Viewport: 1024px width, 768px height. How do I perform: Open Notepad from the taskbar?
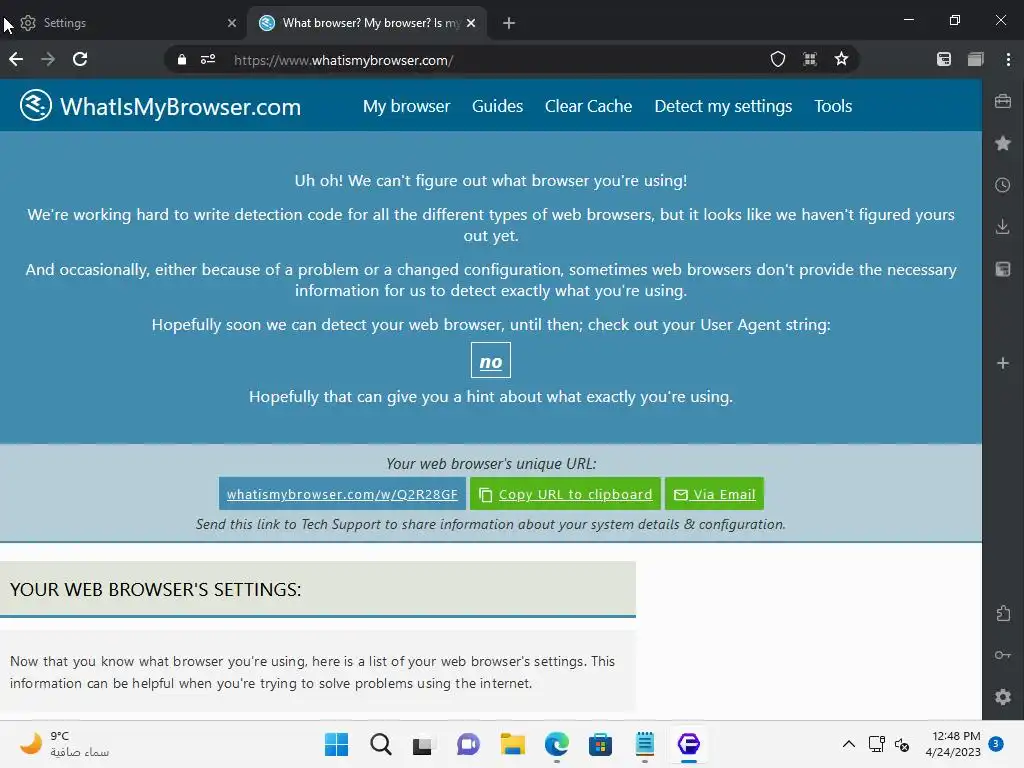click(645, 744)
